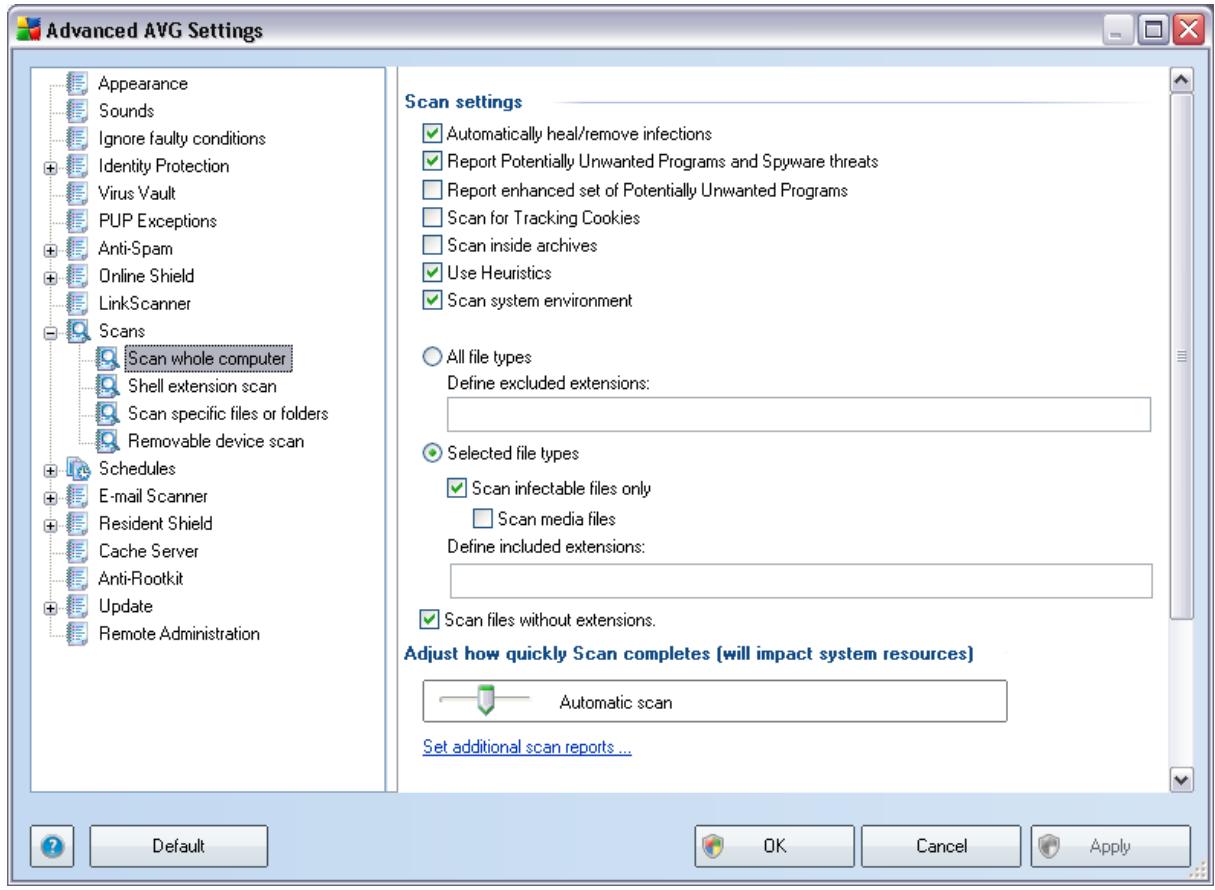Select Shell extension scan in tree
The width and height of the screenshot is (1215, 890).
coord(201,385)
